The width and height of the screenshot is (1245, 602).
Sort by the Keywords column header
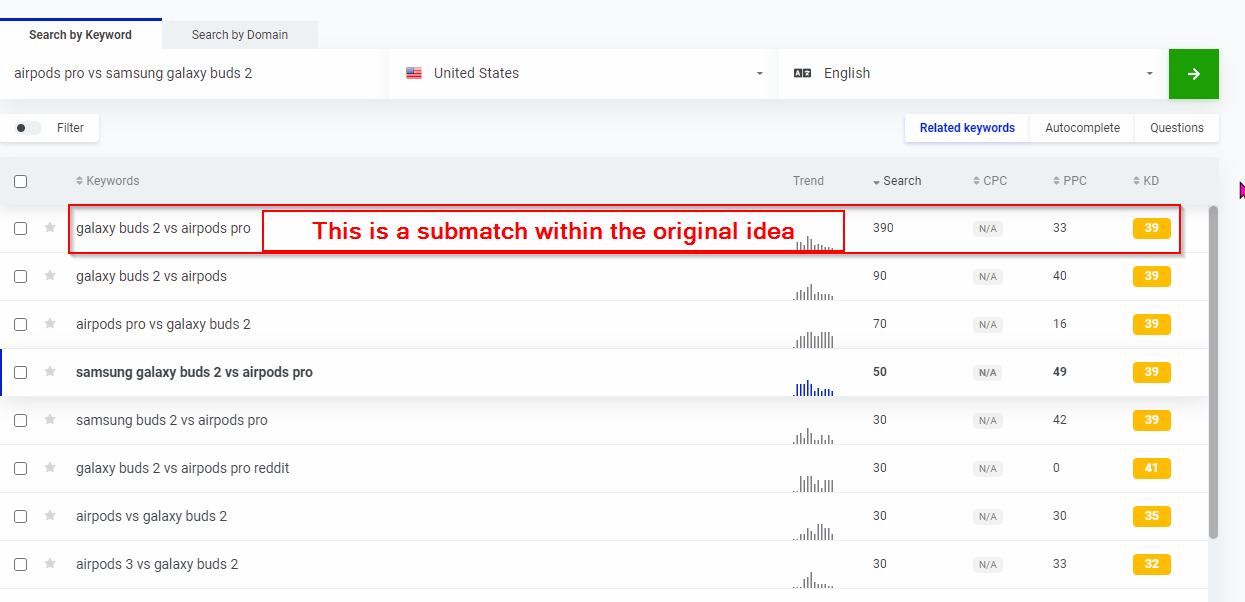[108, 181]
